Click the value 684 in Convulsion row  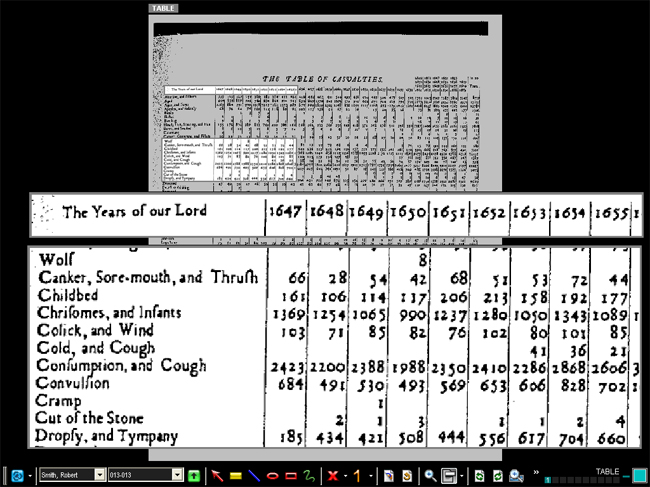(291, 384)
